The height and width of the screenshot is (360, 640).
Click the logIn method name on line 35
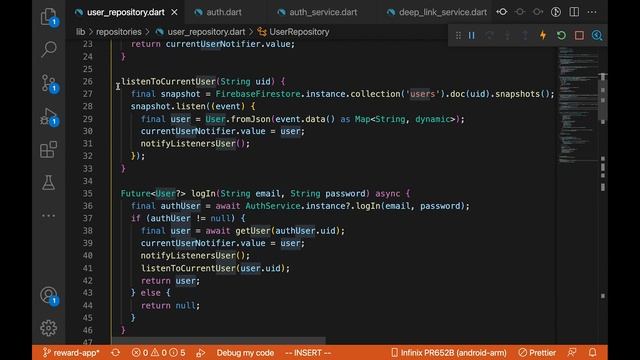(x=203, y=193)
